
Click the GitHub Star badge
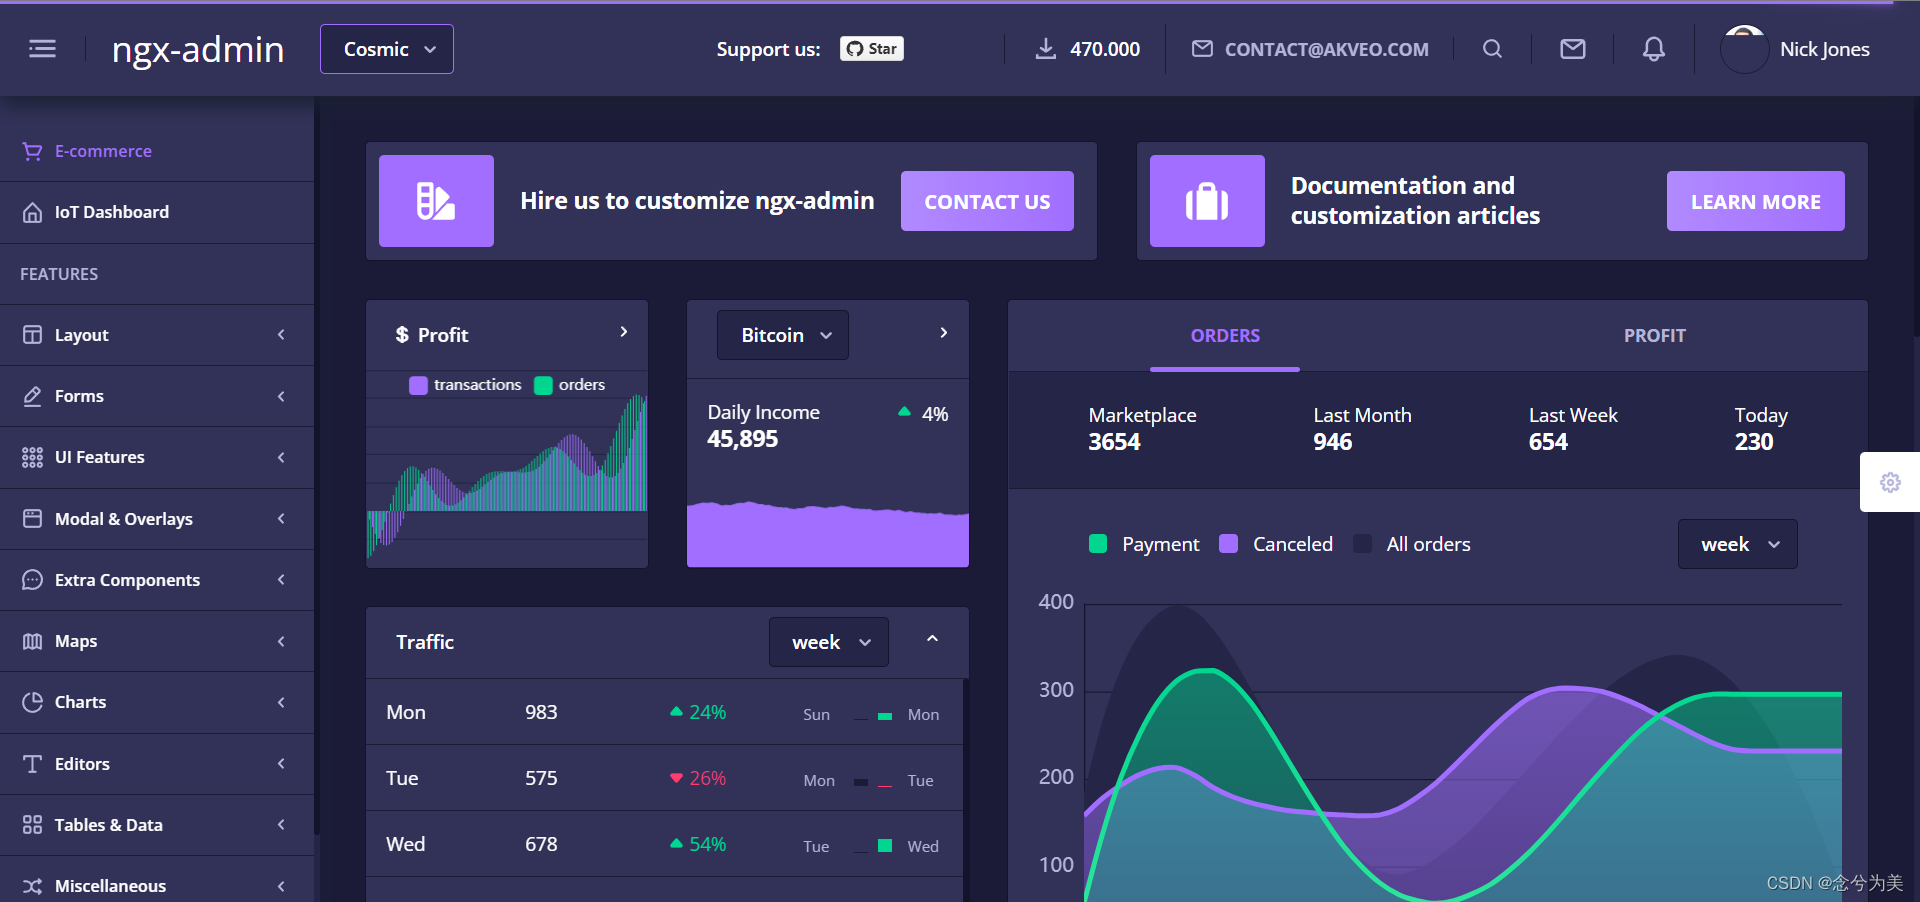pyautogui.click(x=872, y=49)
